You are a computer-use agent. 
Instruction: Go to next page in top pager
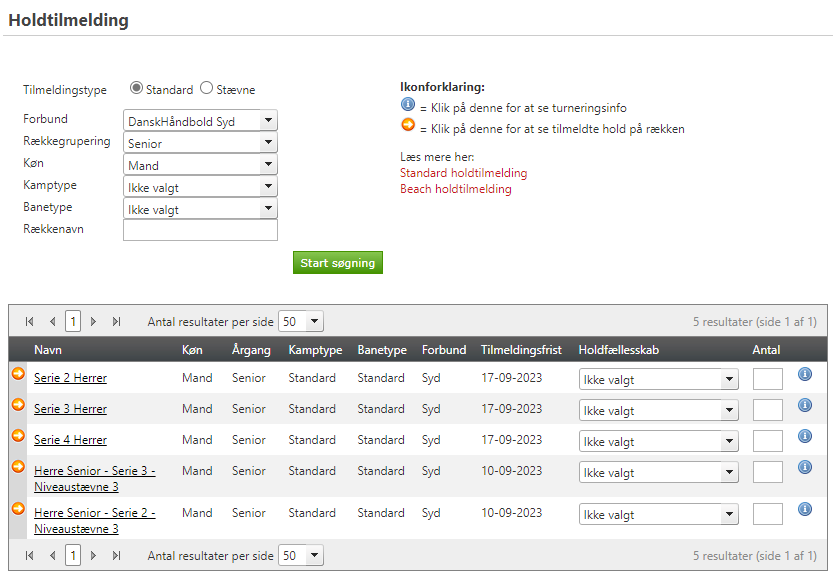[x=94, y=322]
